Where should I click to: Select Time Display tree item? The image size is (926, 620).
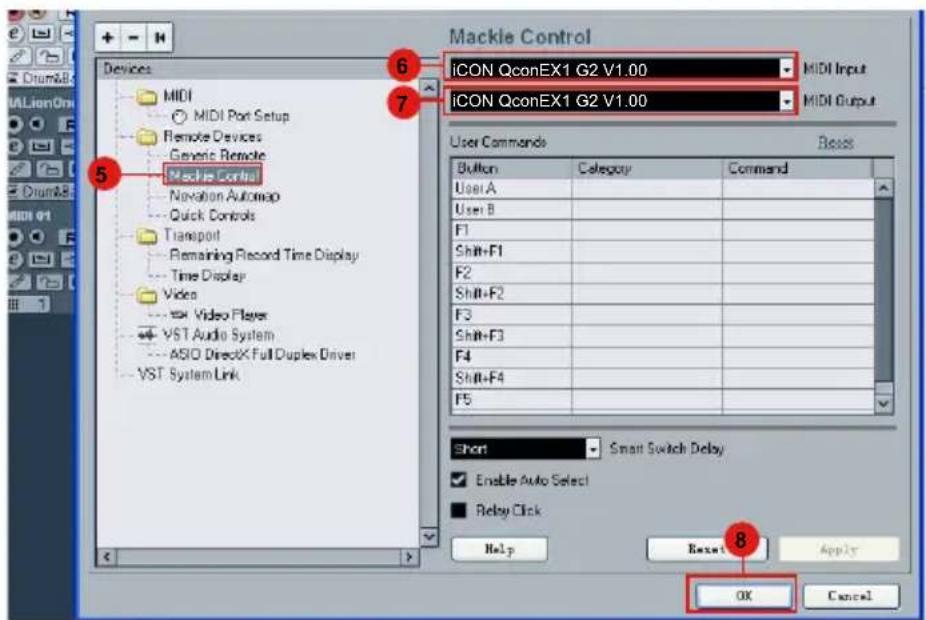[x=207, y=275]
